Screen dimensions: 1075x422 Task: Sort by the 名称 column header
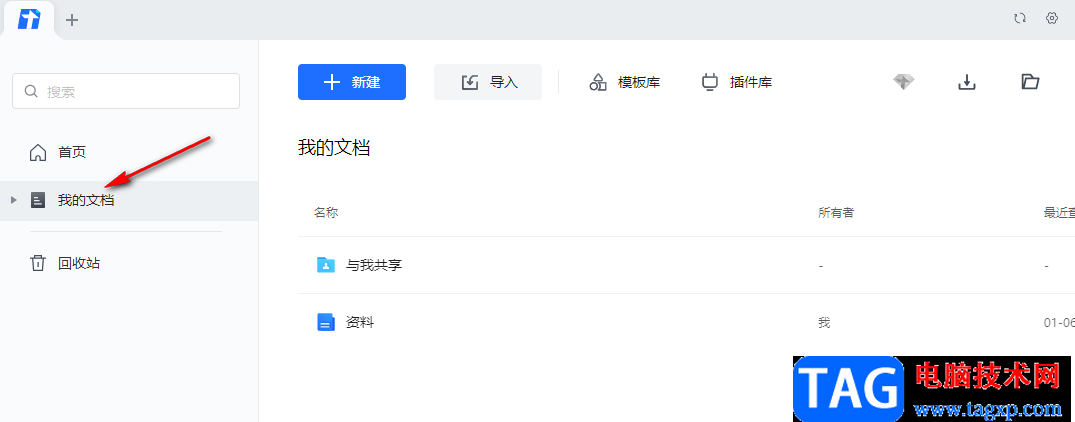pyautogui.click(x=326, y=212)
